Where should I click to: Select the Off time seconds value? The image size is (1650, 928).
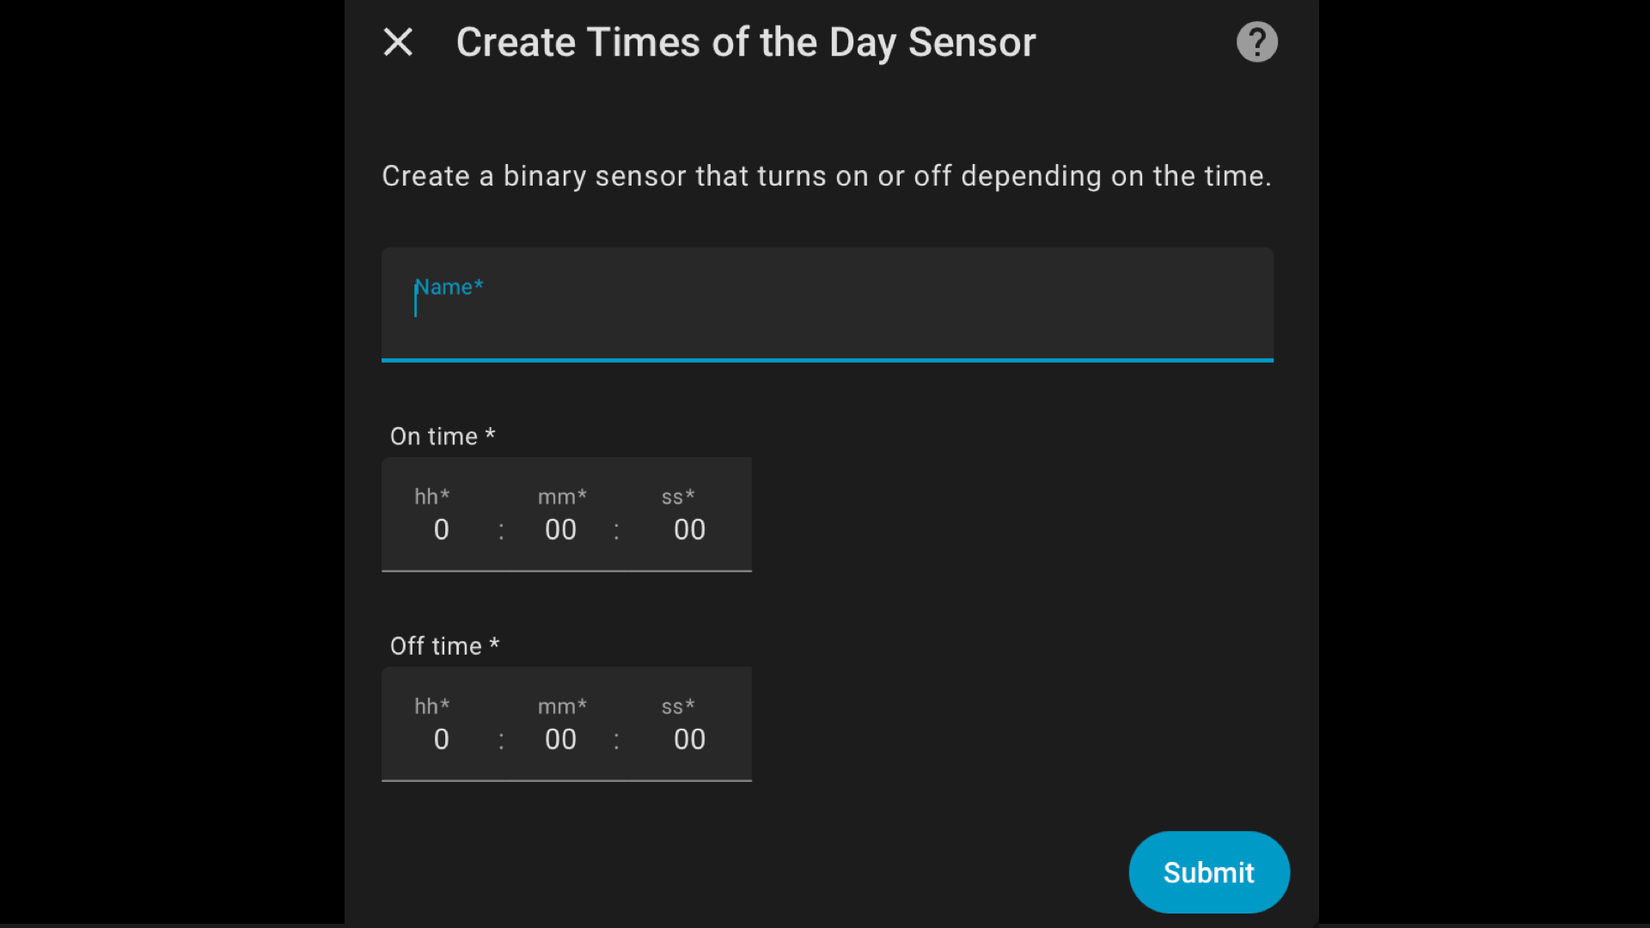coord(689,740)
